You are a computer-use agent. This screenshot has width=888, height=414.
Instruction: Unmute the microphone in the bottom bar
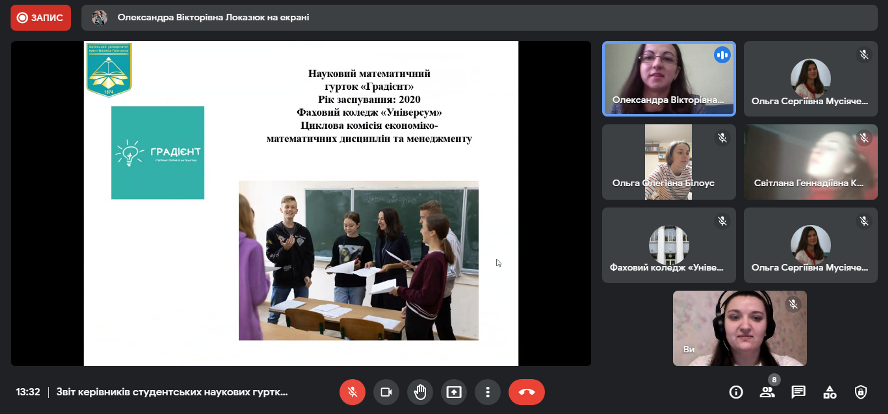[352, 392]
